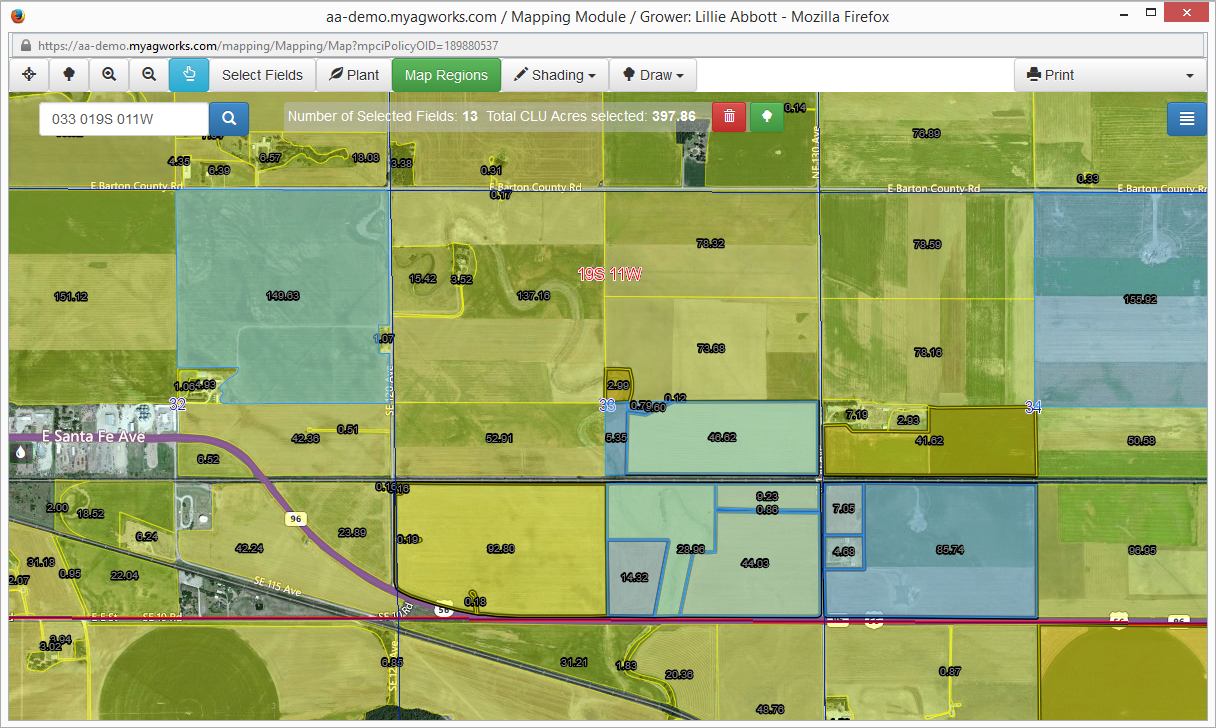The width and height of the screenshot is (1216, 728).
Task: Click the Select Fields button
Action: [262, 75]
